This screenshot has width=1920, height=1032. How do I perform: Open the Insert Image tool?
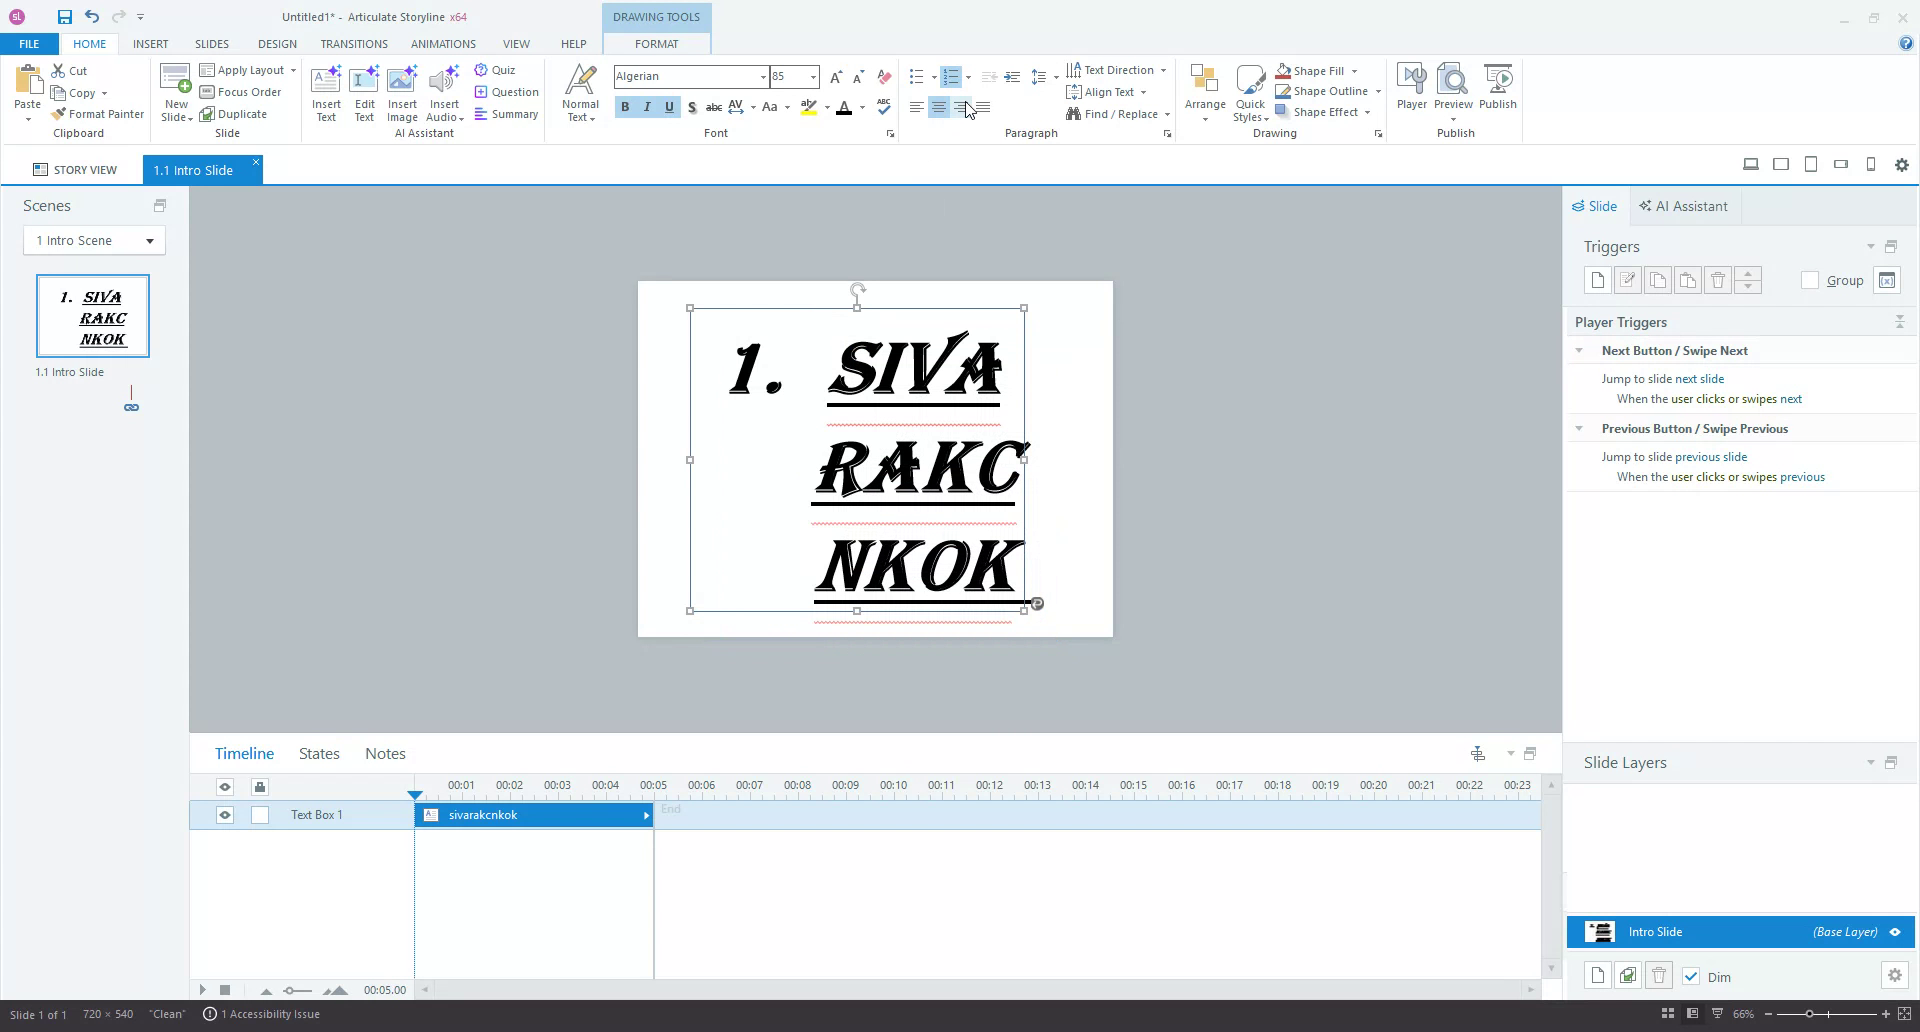click(402, 90)
